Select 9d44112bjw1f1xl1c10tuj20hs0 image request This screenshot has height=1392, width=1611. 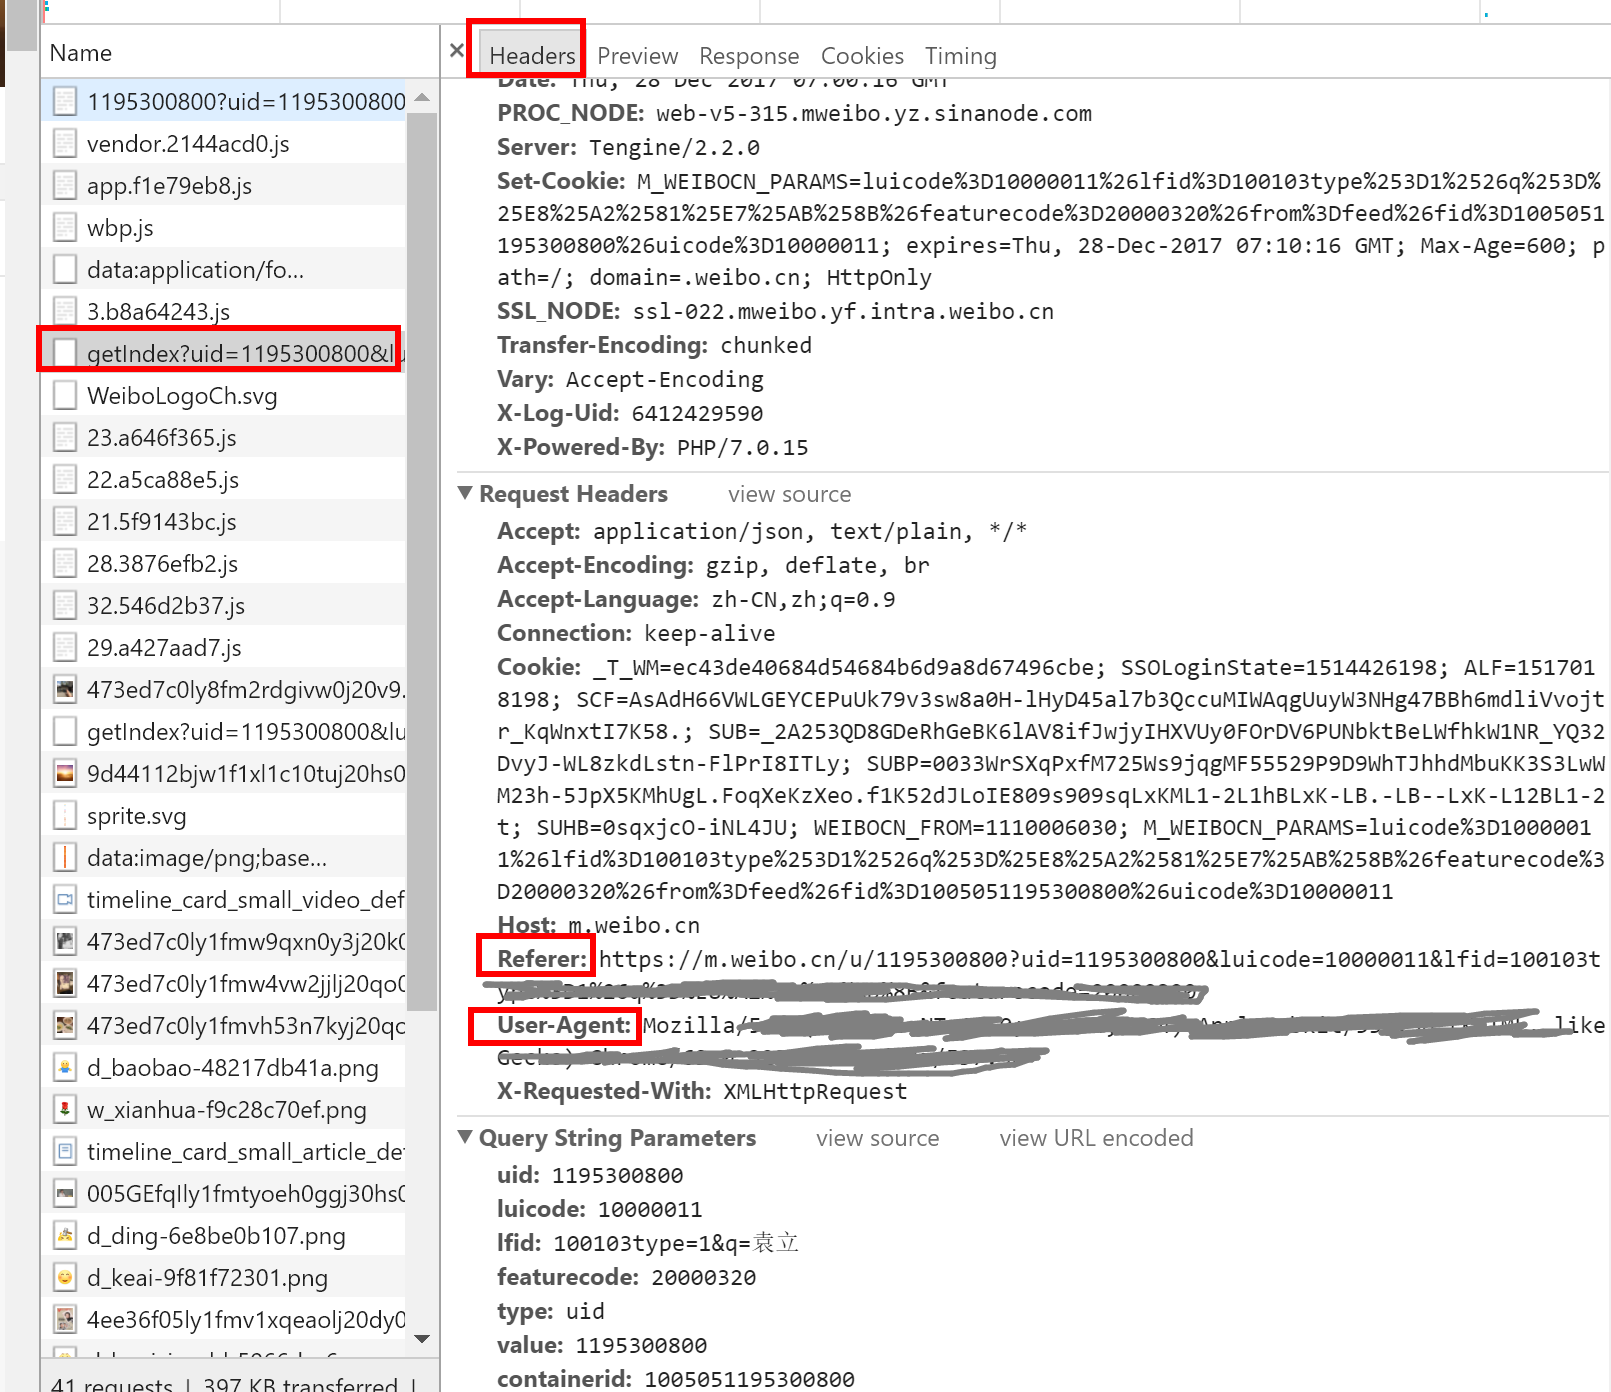click(x=224, y=774)
